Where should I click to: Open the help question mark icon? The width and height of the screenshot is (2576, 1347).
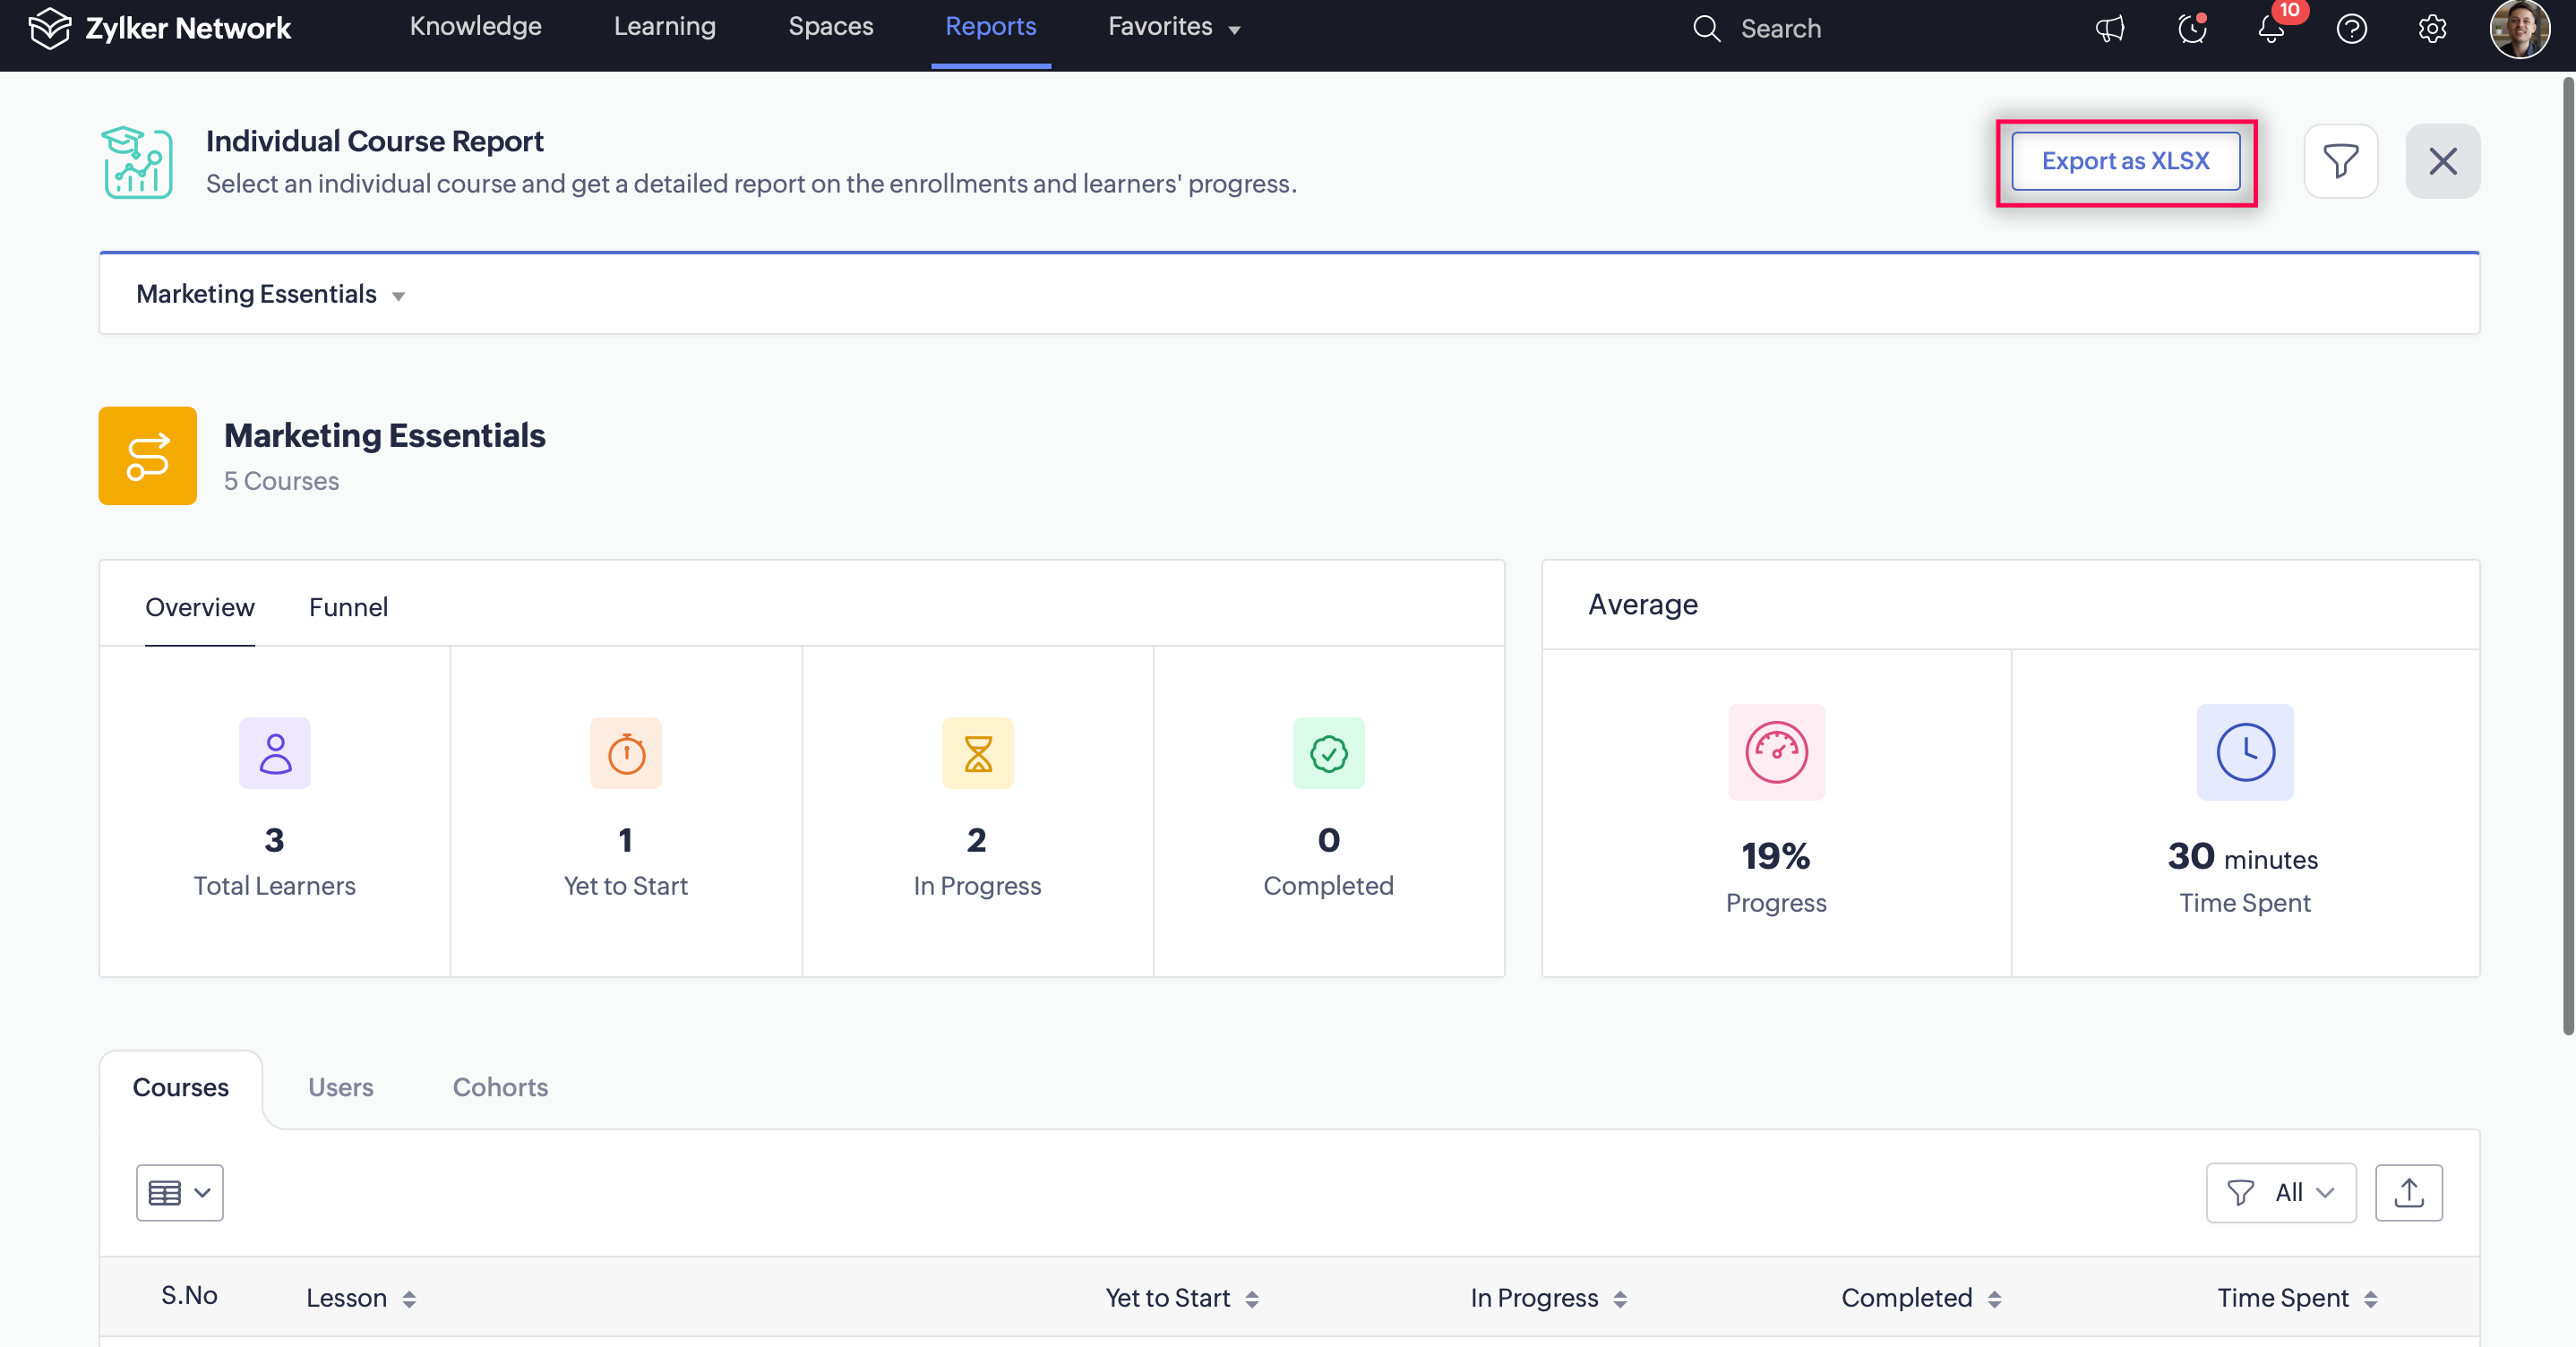2351,29
